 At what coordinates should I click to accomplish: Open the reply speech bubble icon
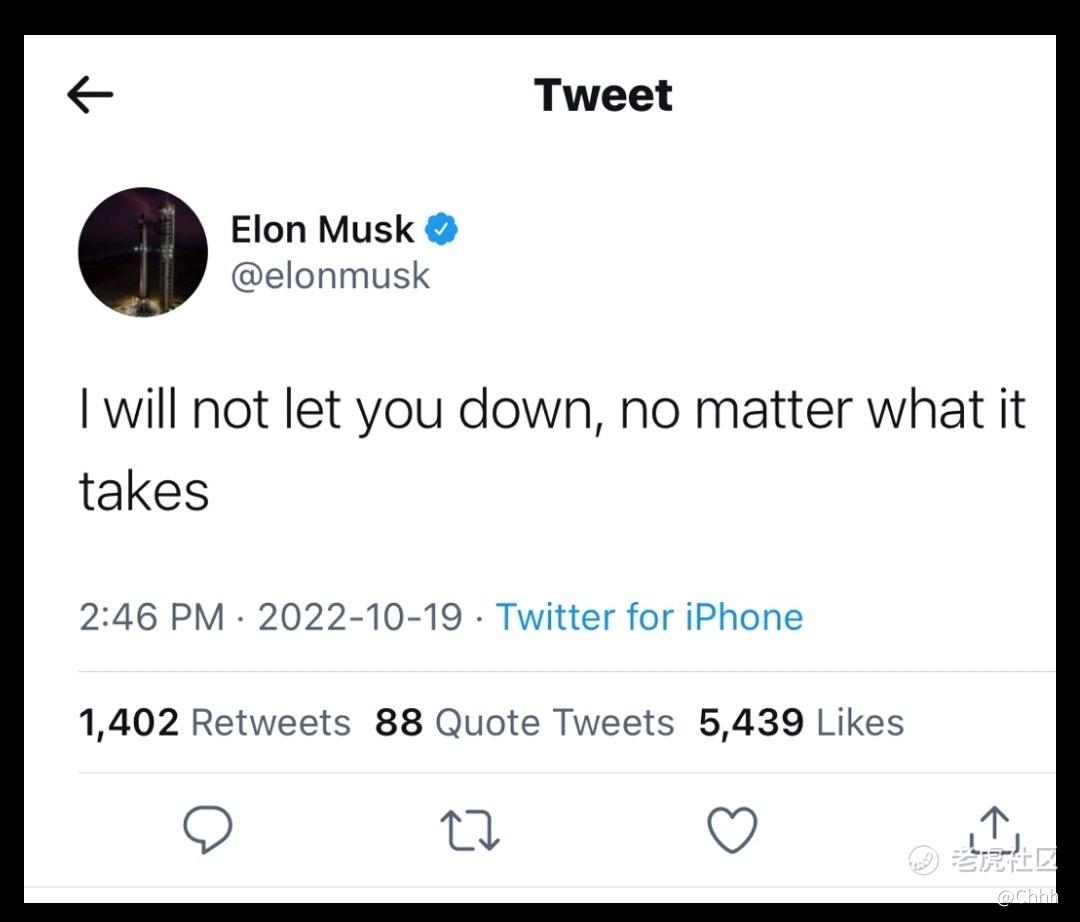click(207, 829)
